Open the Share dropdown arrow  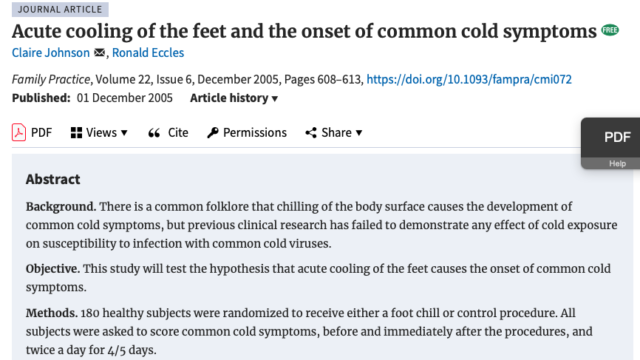[x=359, y=133]
